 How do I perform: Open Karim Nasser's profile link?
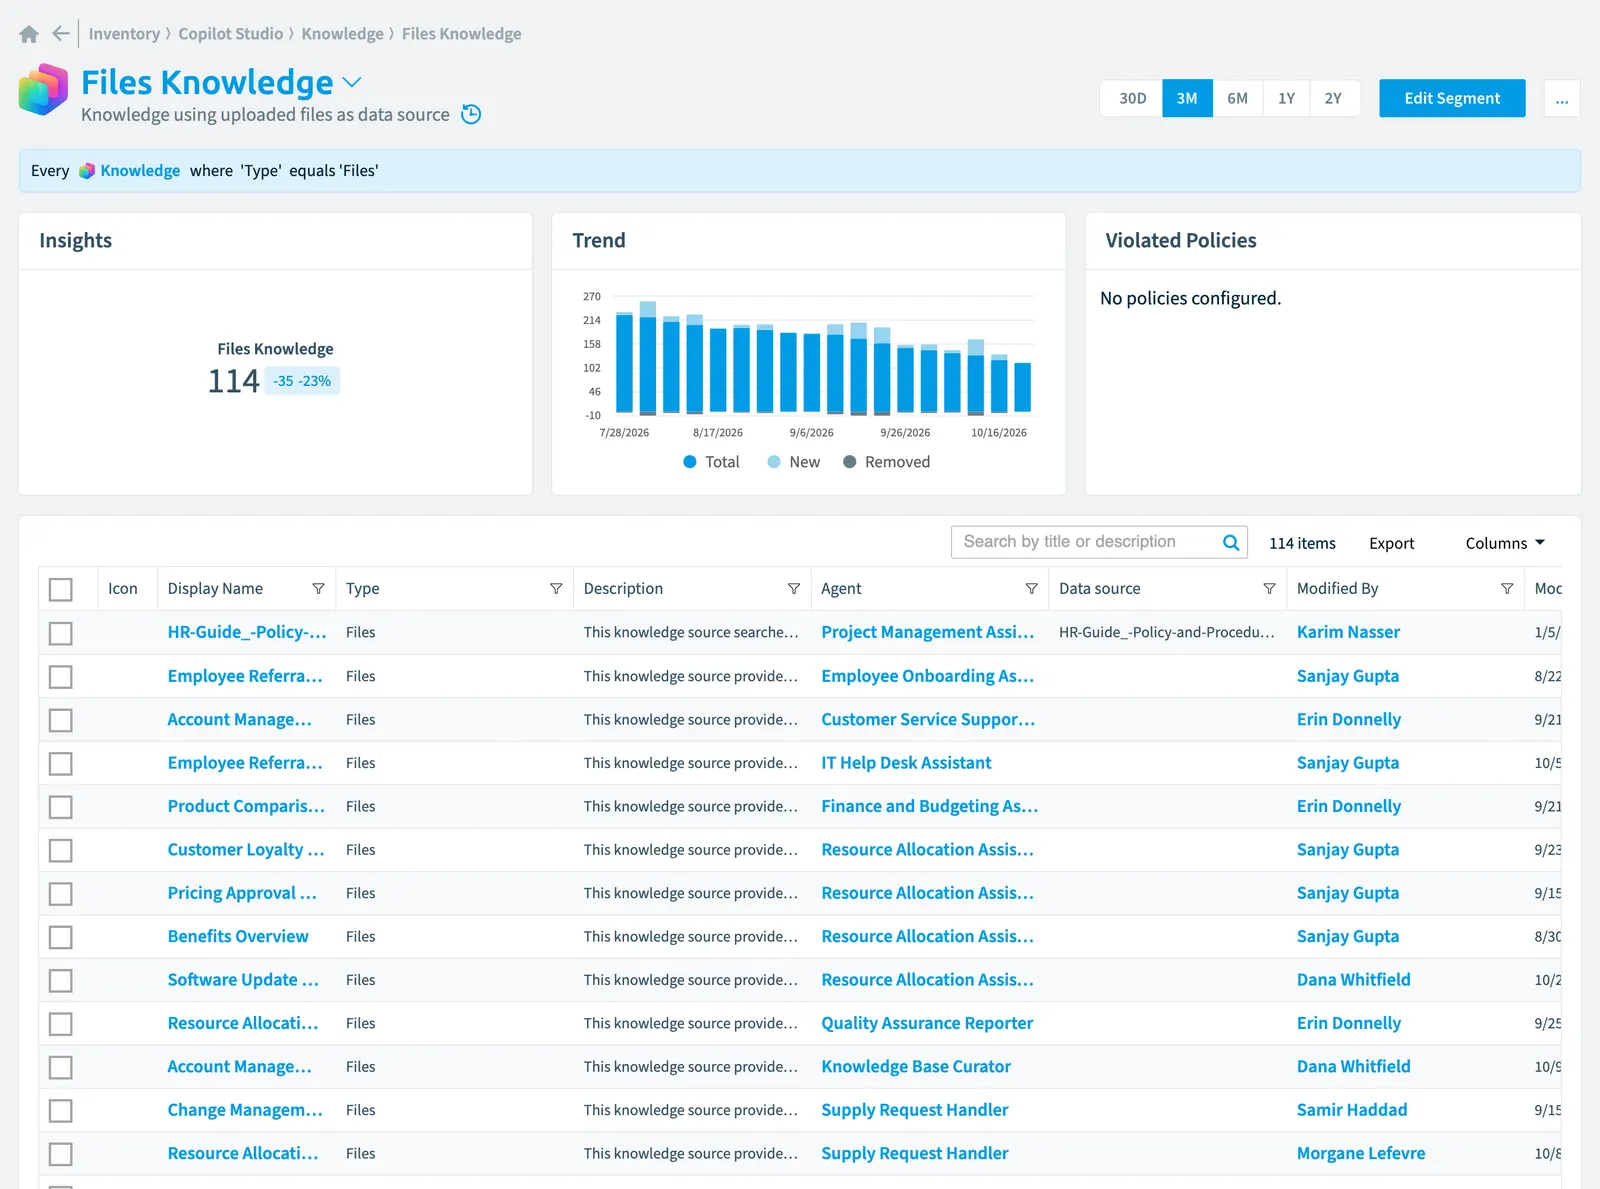pyautogui.click(x=1348, y=632)
